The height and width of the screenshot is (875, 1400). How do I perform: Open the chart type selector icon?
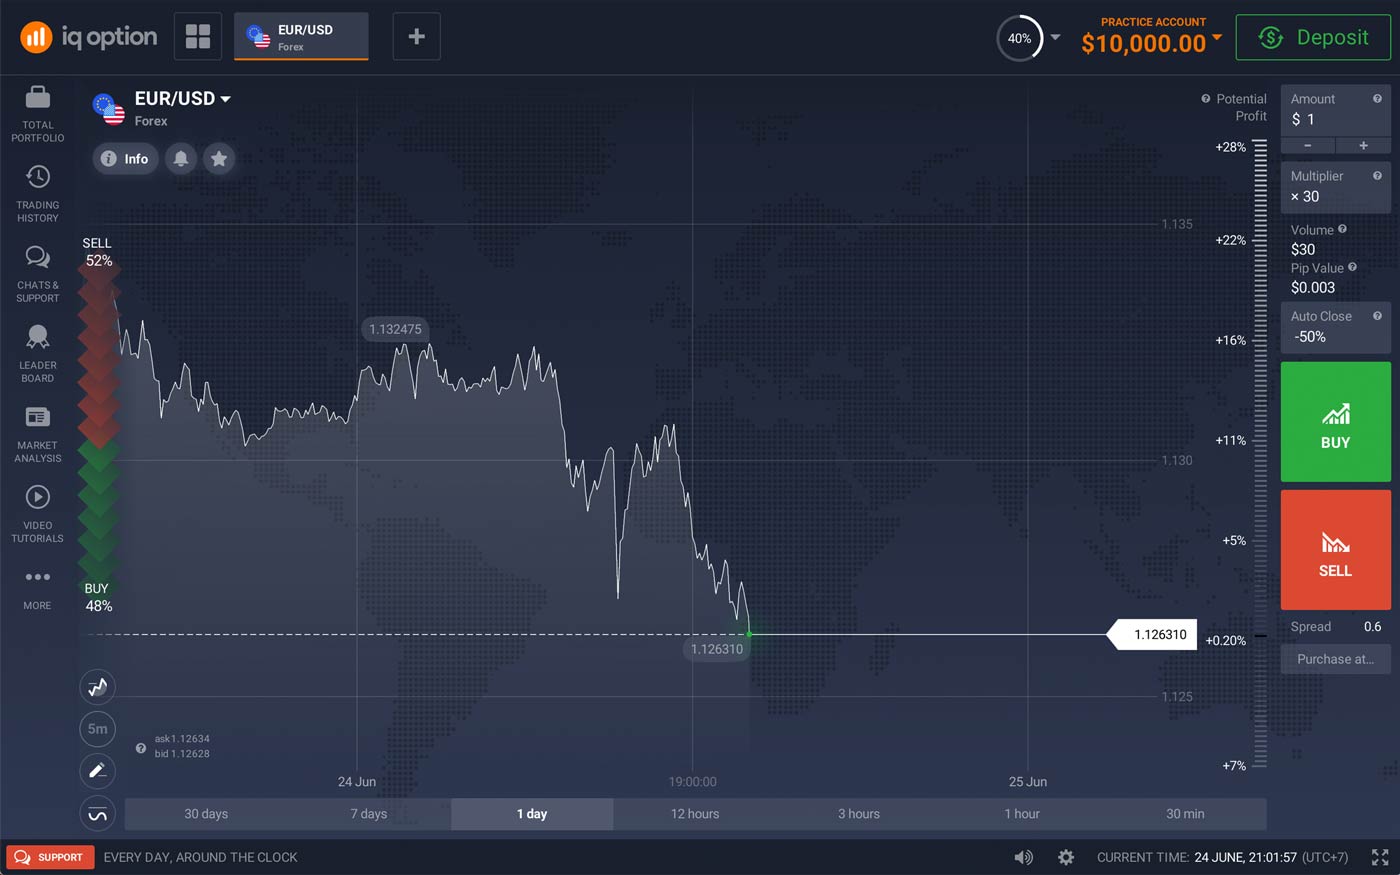tap(97, 687)
